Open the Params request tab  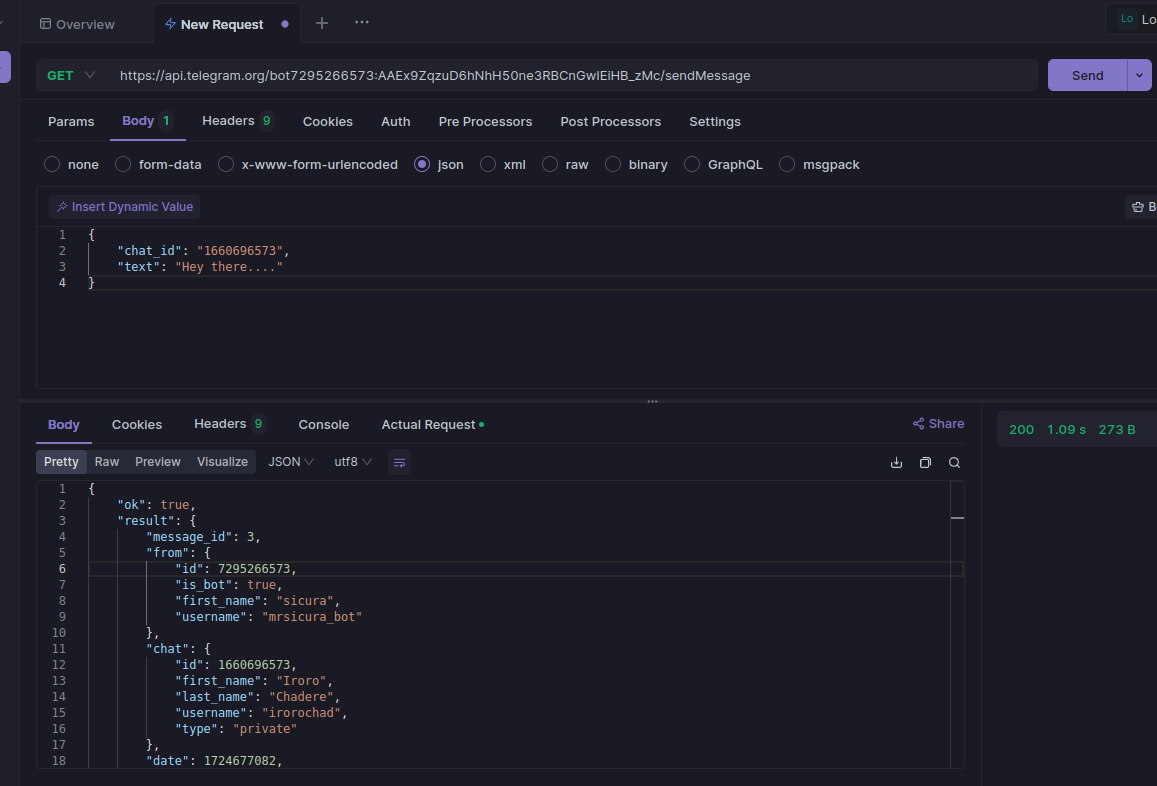coord(71,122)
